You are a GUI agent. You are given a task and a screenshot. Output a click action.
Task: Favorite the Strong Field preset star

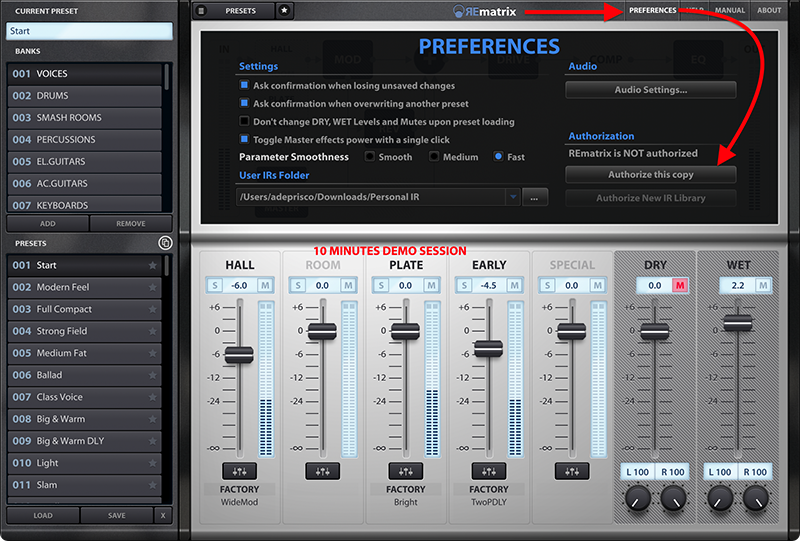152,331
